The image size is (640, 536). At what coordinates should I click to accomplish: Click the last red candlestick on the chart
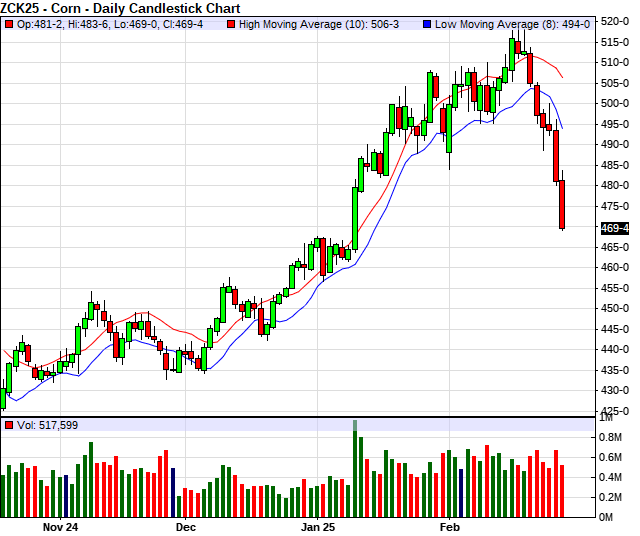562,204
